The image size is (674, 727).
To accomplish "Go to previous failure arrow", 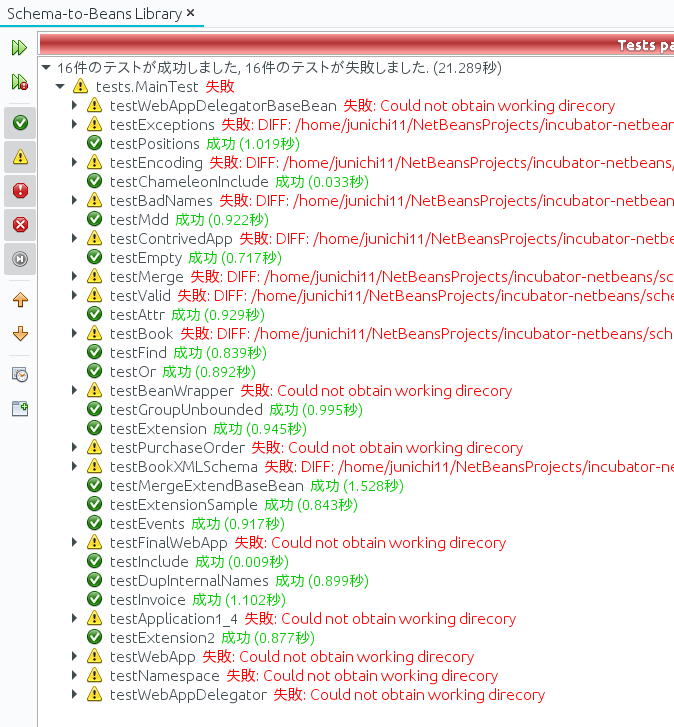I will click(20, 300).
